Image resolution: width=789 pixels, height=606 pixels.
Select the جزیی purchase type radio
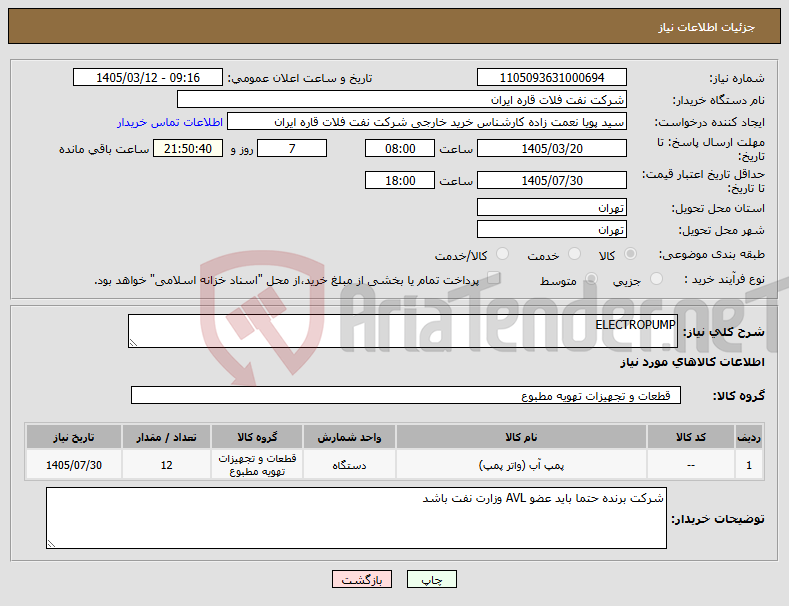click(656, 279)
